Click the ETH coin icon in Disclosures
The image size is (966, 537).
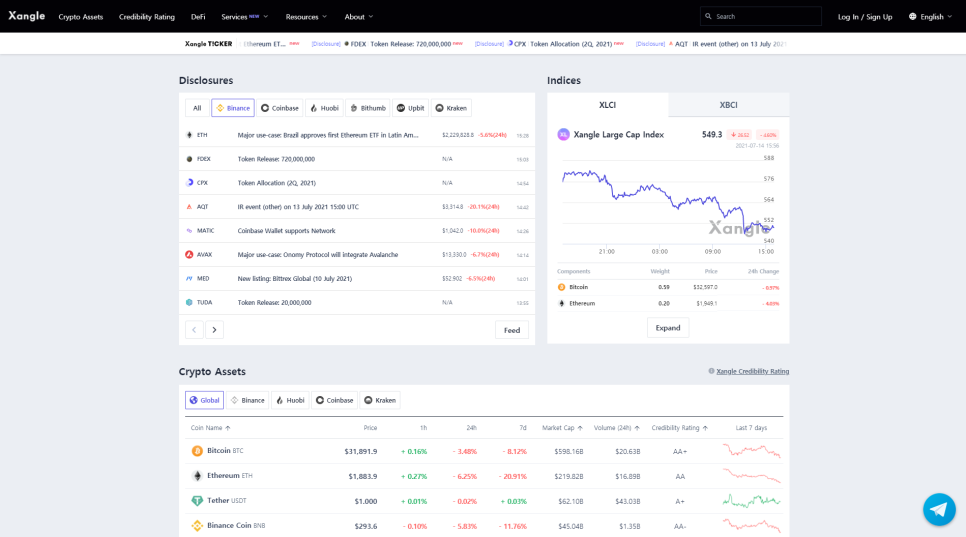189,135
